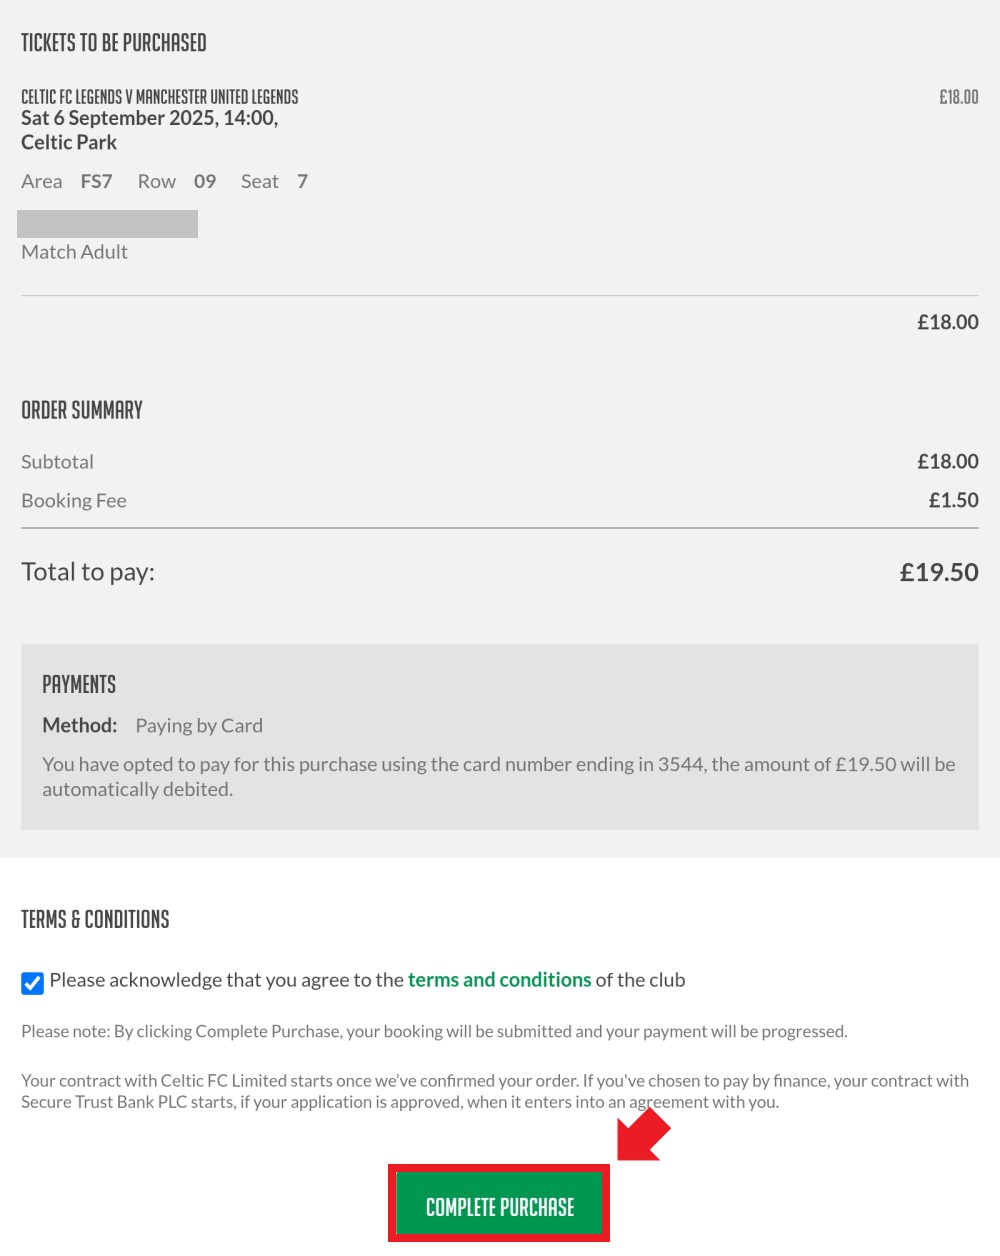Select the Paying by Card method text

[199, 726]
